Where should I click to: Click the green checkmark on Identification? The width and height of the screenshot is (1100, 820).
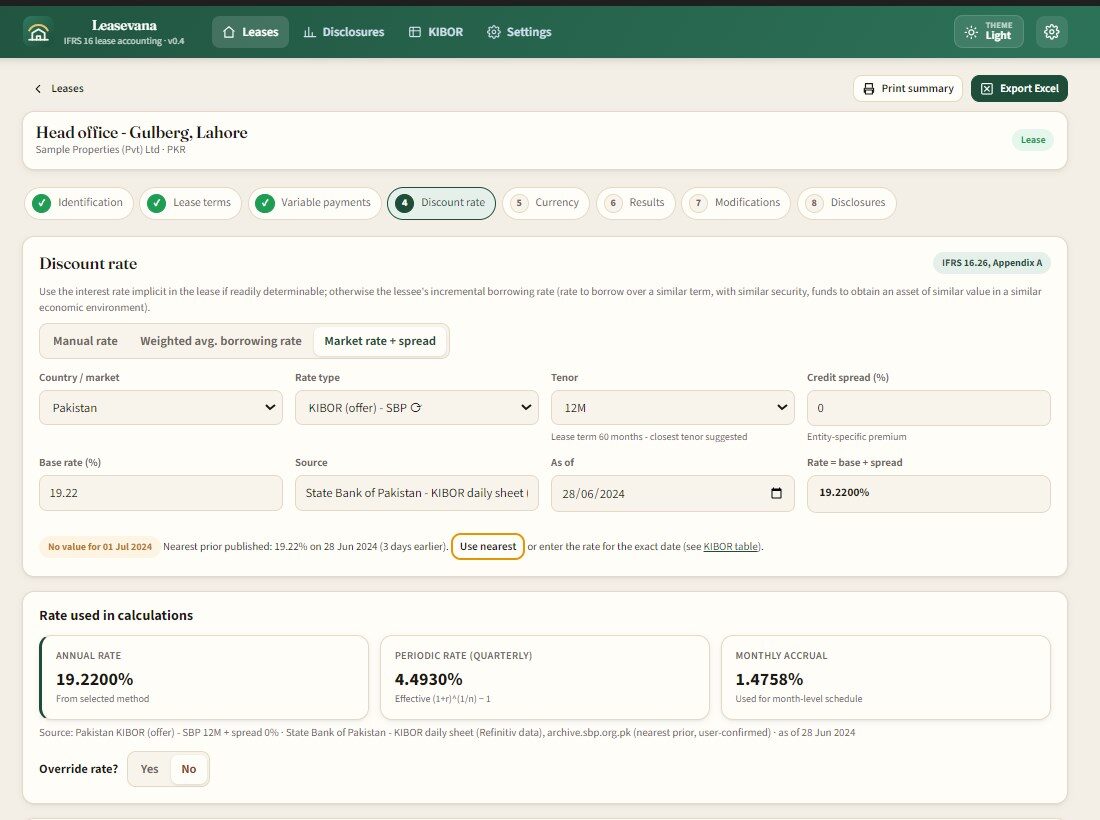click(41, 203)
